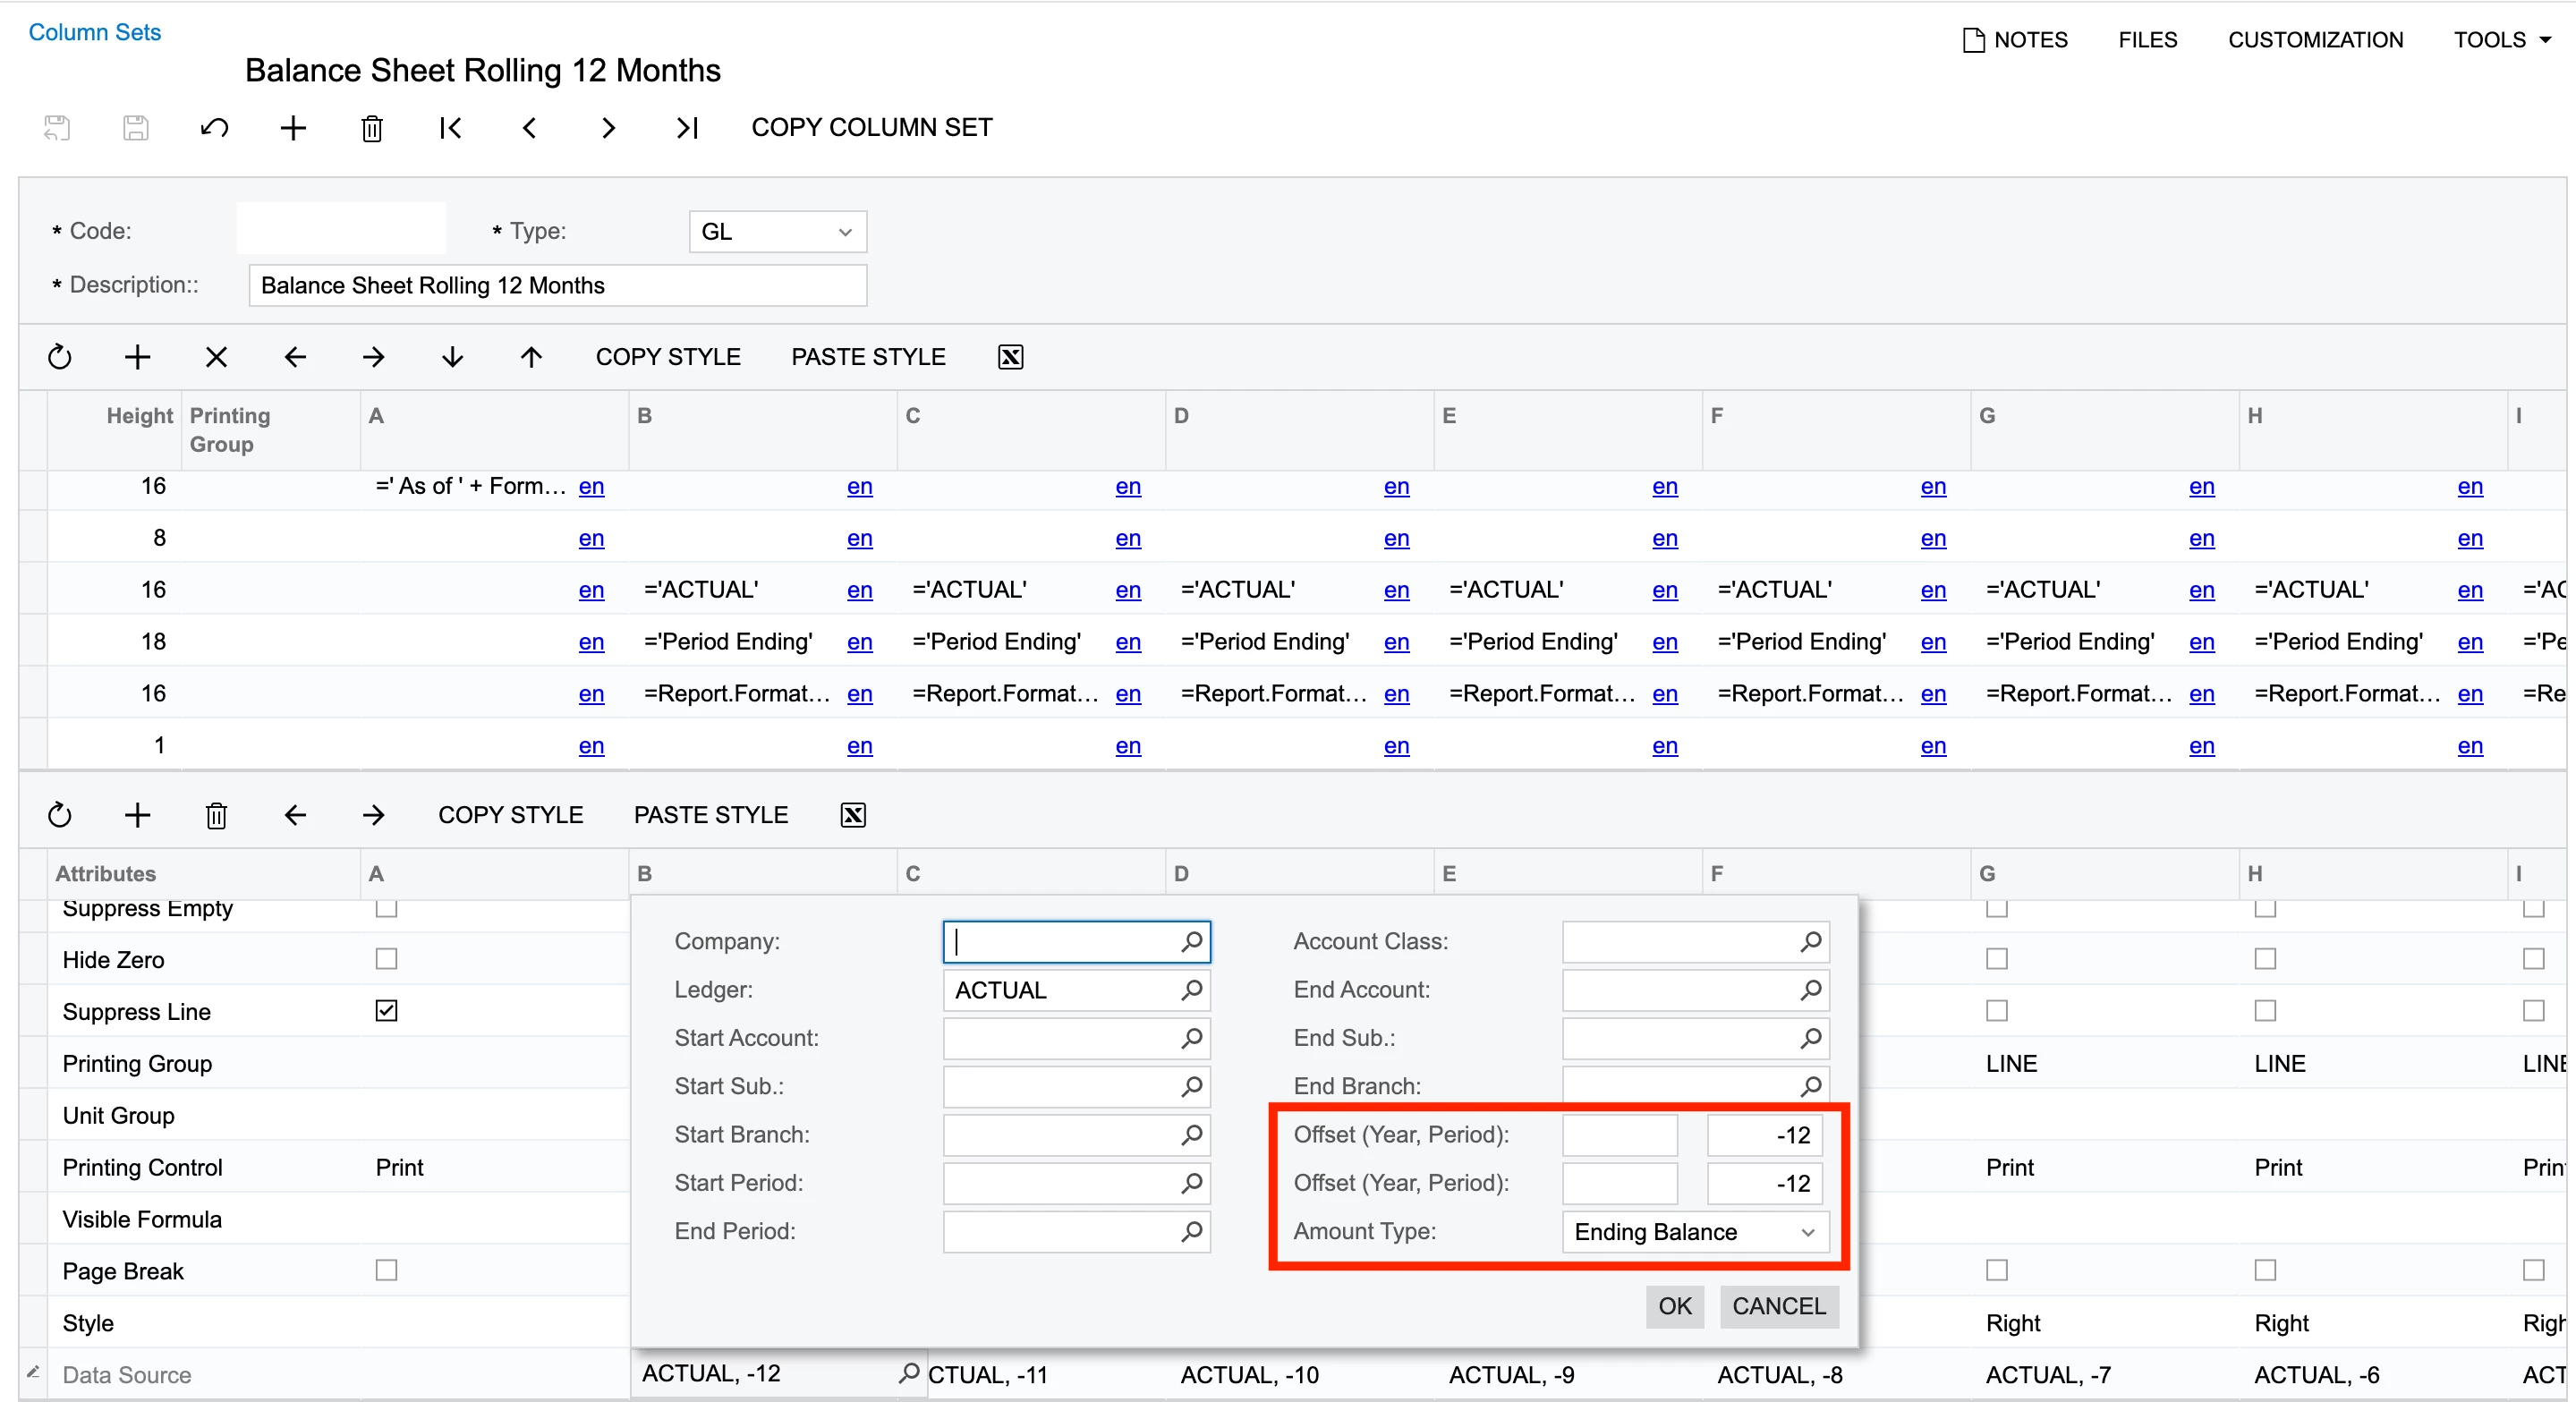The image size is (2576, 1402).
Task: Click the Ledger field containing ACTUAL
Action: click(1076, 990)
